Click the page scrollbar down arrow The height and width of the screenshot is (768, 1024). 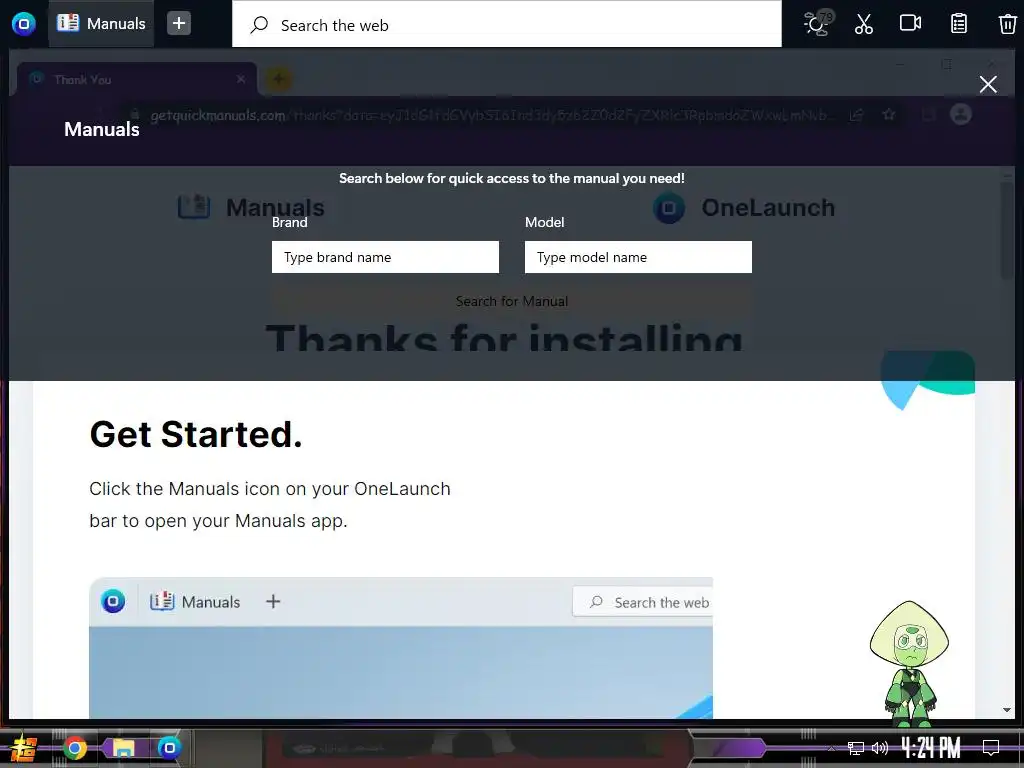[1006, 710]
